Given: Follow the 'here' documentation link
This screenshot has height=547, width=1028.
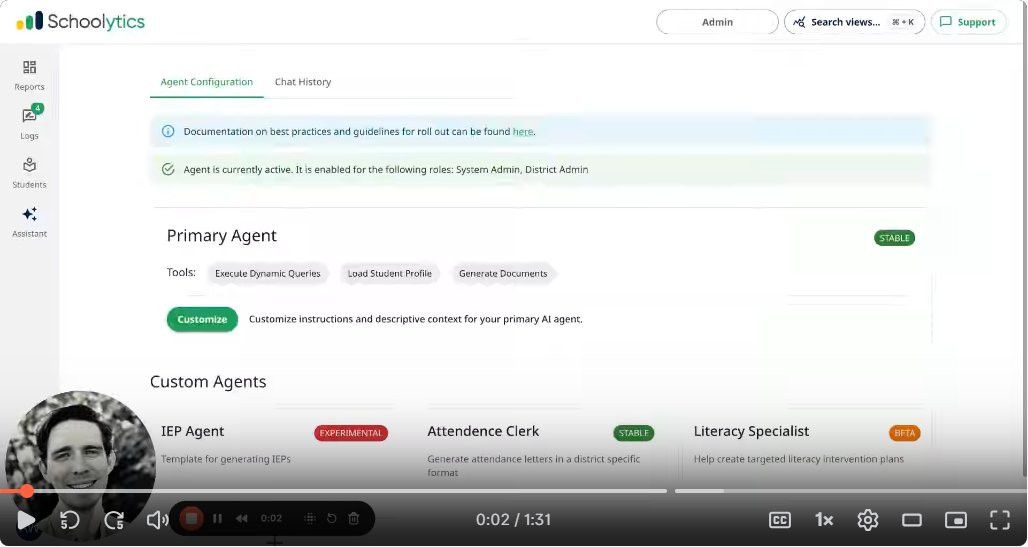Looking at the screenshot, I should [x=523, y=131].
